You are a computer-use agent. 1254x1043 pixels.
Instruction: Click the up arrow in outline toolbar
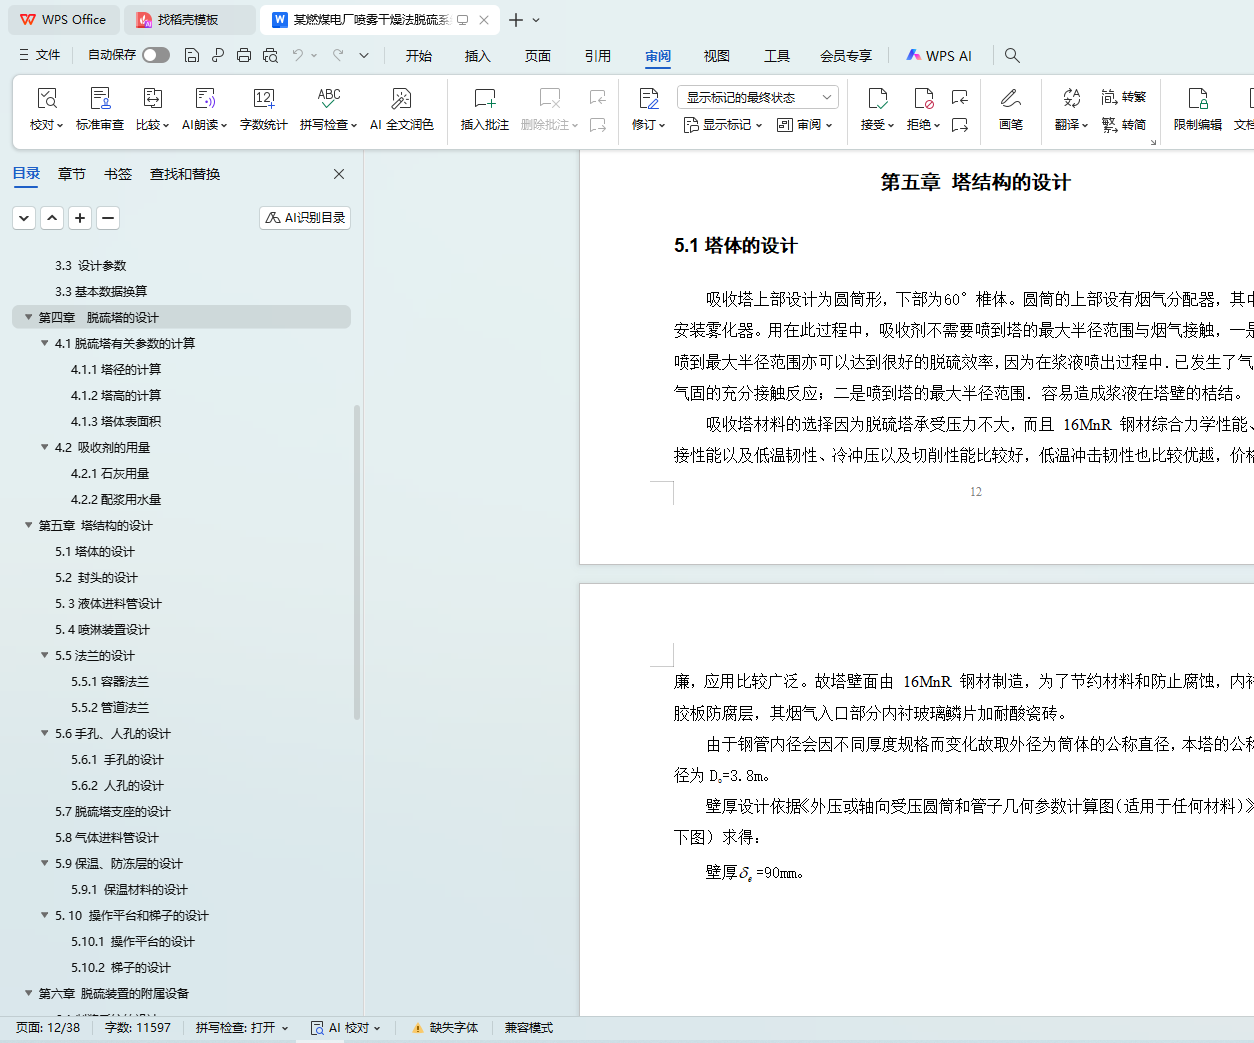[x=52, y=217]
